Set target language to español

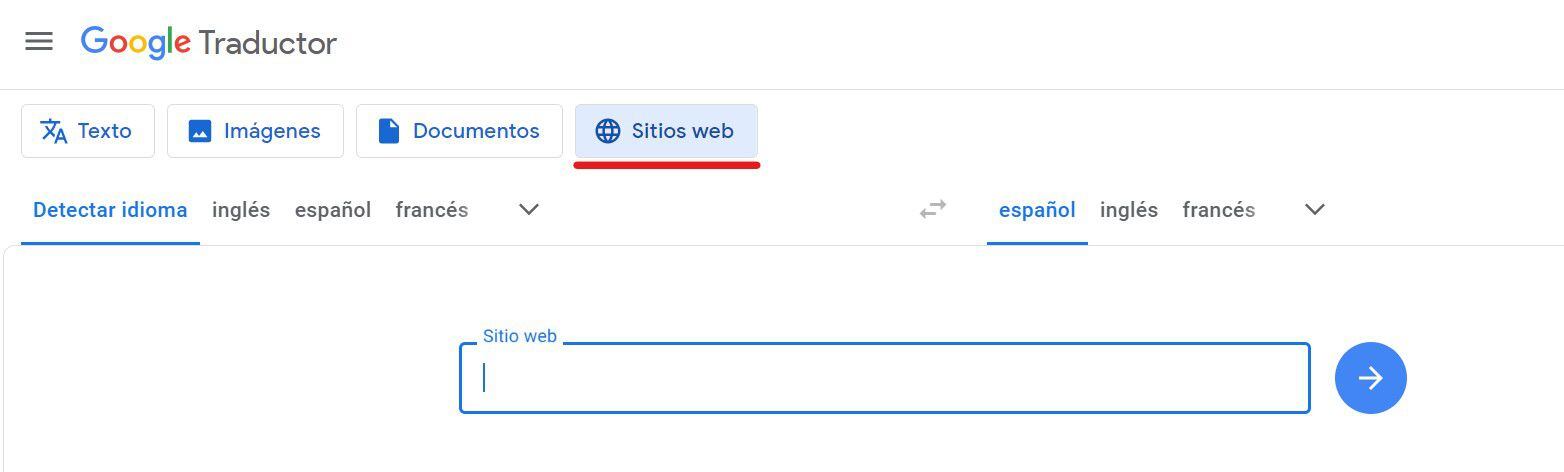tap(1037, 210)
